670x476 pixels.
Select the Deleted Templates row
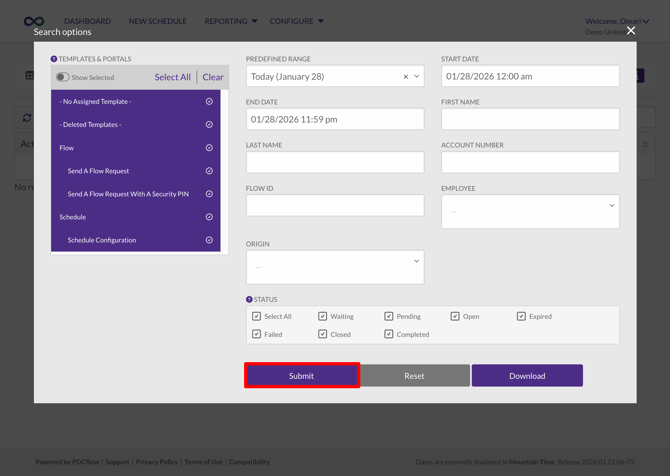click(x=136, y=124)
